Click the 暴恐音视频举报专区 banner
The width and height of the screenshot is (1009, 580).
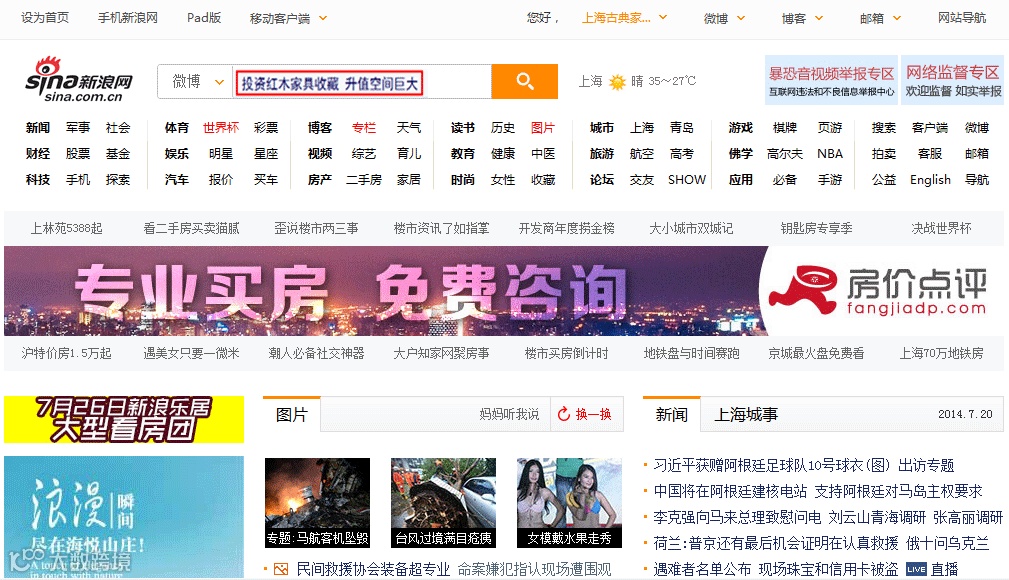pos(831,80)
